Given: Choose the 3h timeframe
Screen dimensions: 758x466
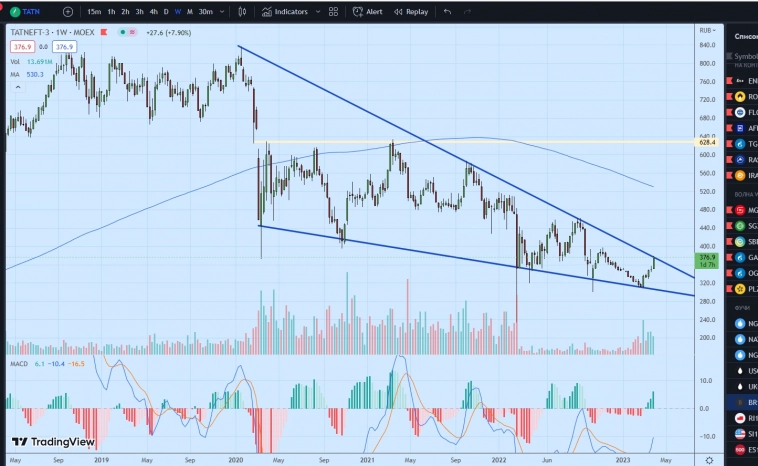Looking at the screenshot, I should [x=139, y=12].
